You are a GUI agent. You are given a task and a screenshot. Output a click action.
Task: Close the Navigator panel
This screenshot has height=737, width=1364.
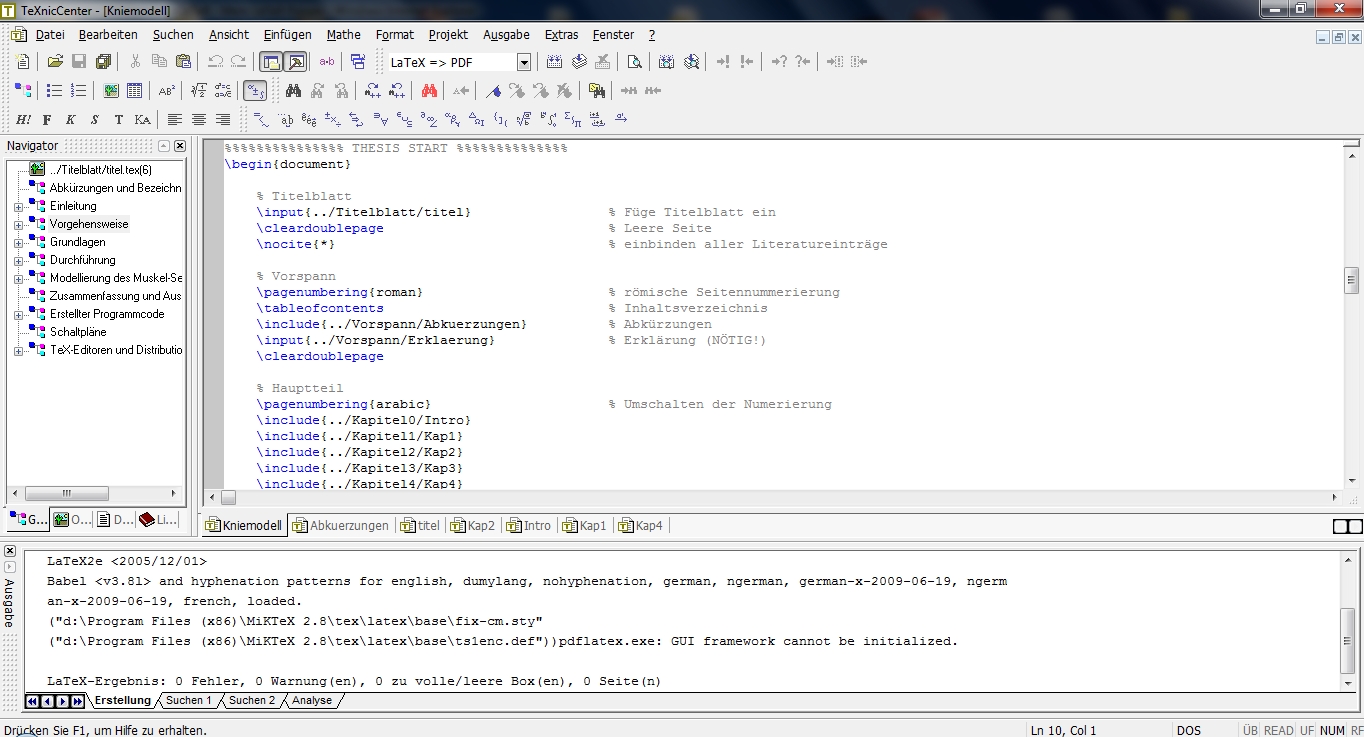pos(180,146)
